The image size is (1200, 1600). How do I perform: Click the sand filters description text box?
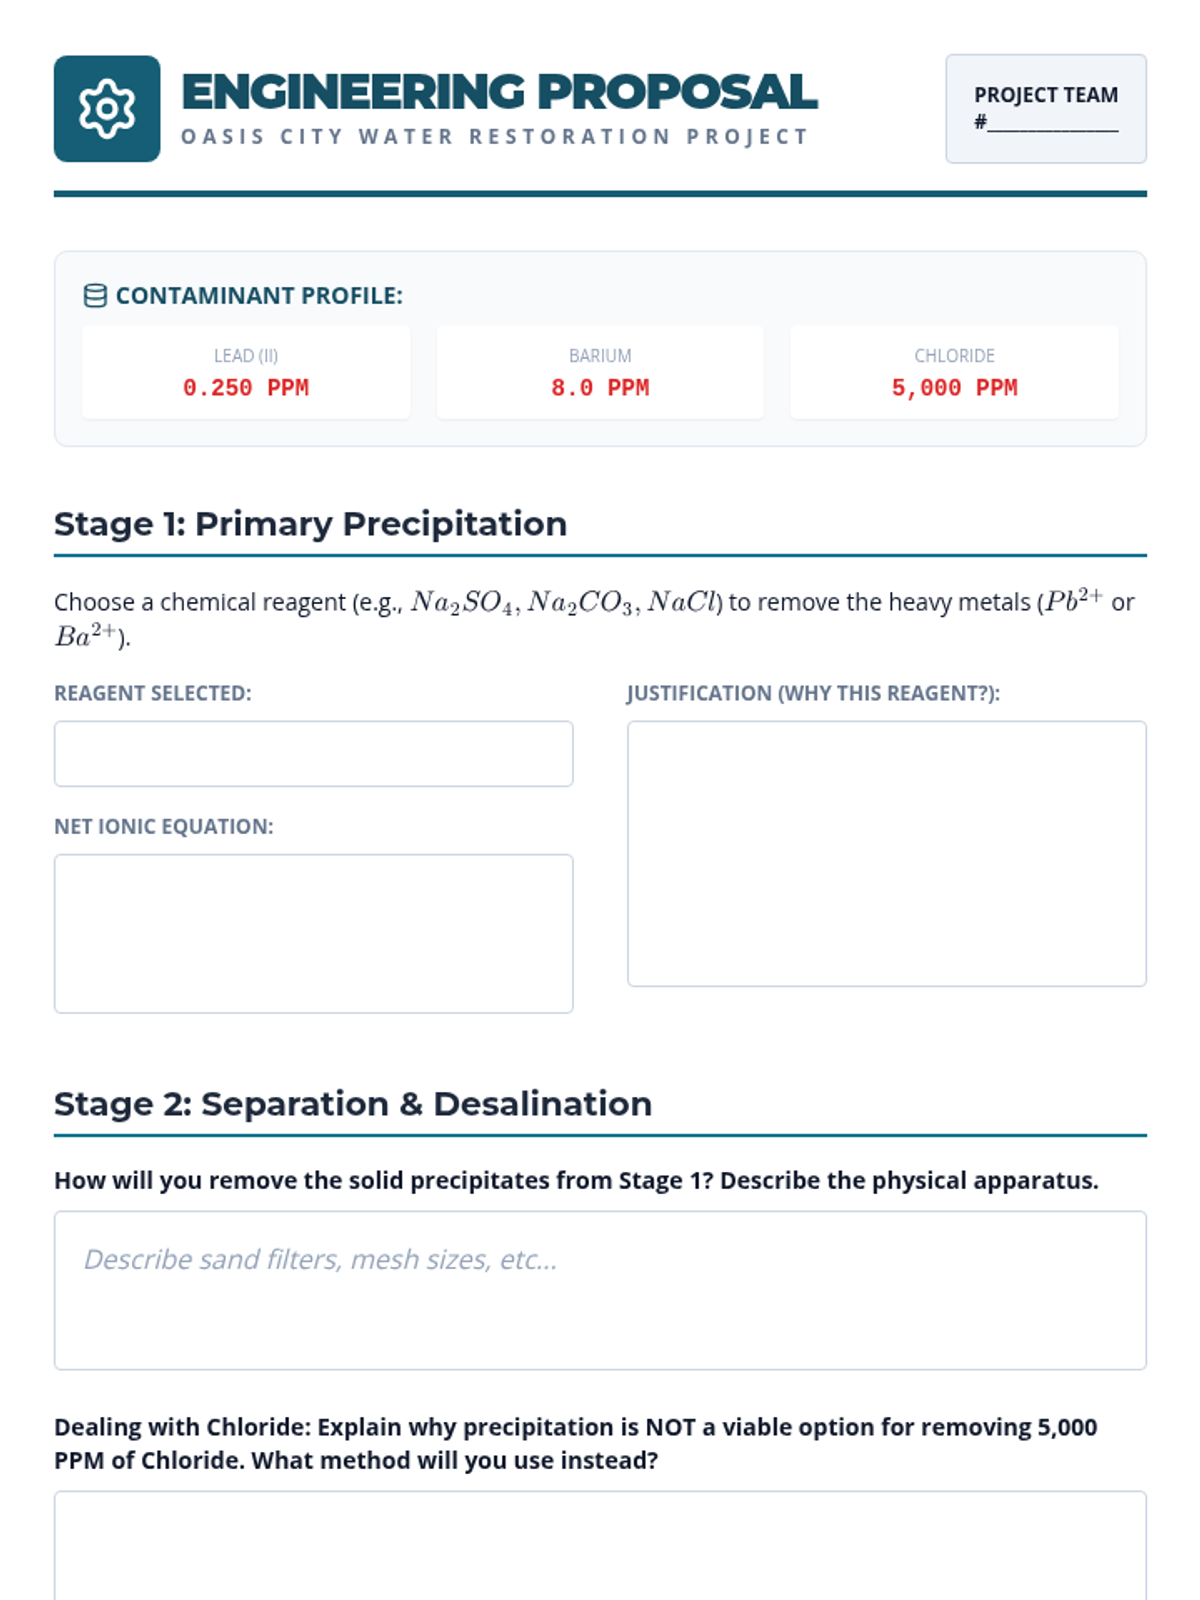pos(600,1290)
